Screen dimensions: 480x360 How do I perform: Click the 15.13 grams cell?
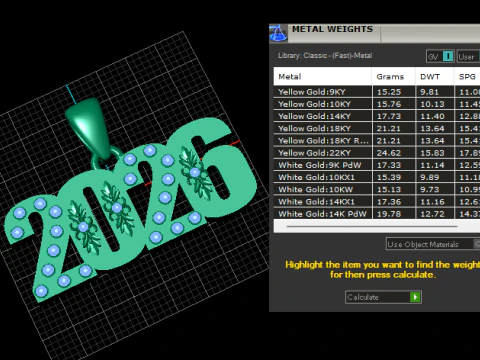[394, 189]
